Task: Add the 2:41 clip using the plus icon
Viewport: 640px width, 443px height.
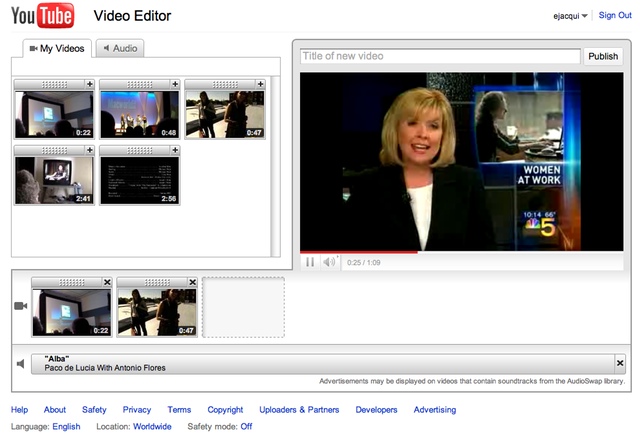Action: point(90,150)
